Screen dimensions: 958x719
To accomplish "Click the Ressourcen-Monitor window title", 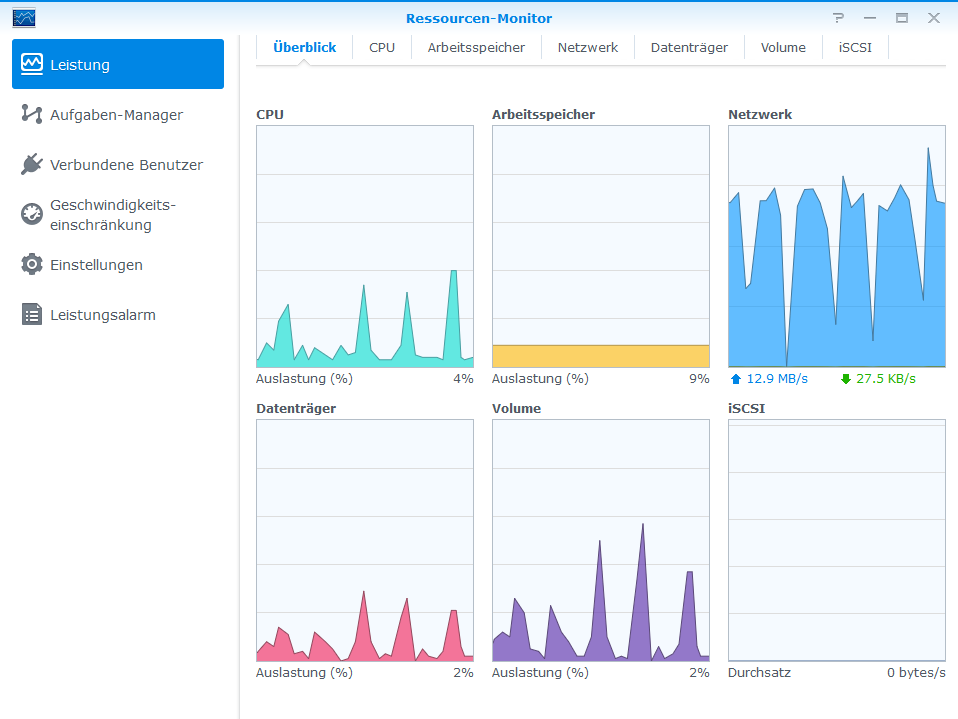I will pos(479,18).
